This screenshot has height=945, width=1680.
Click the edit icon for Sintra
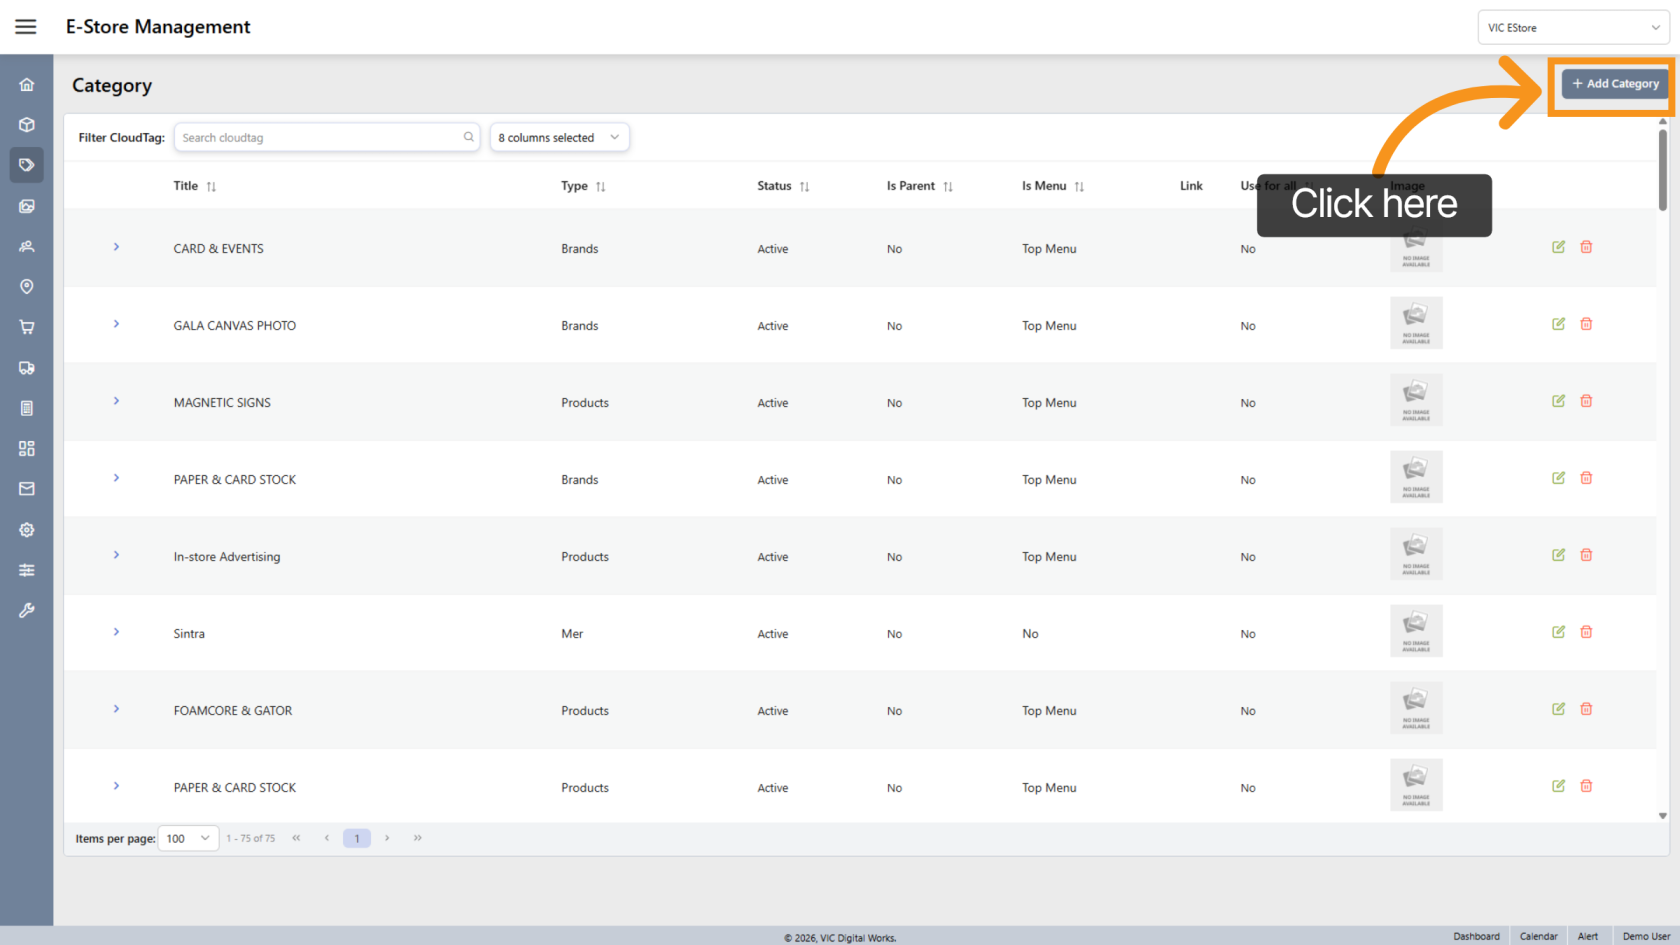point(1558,632)
